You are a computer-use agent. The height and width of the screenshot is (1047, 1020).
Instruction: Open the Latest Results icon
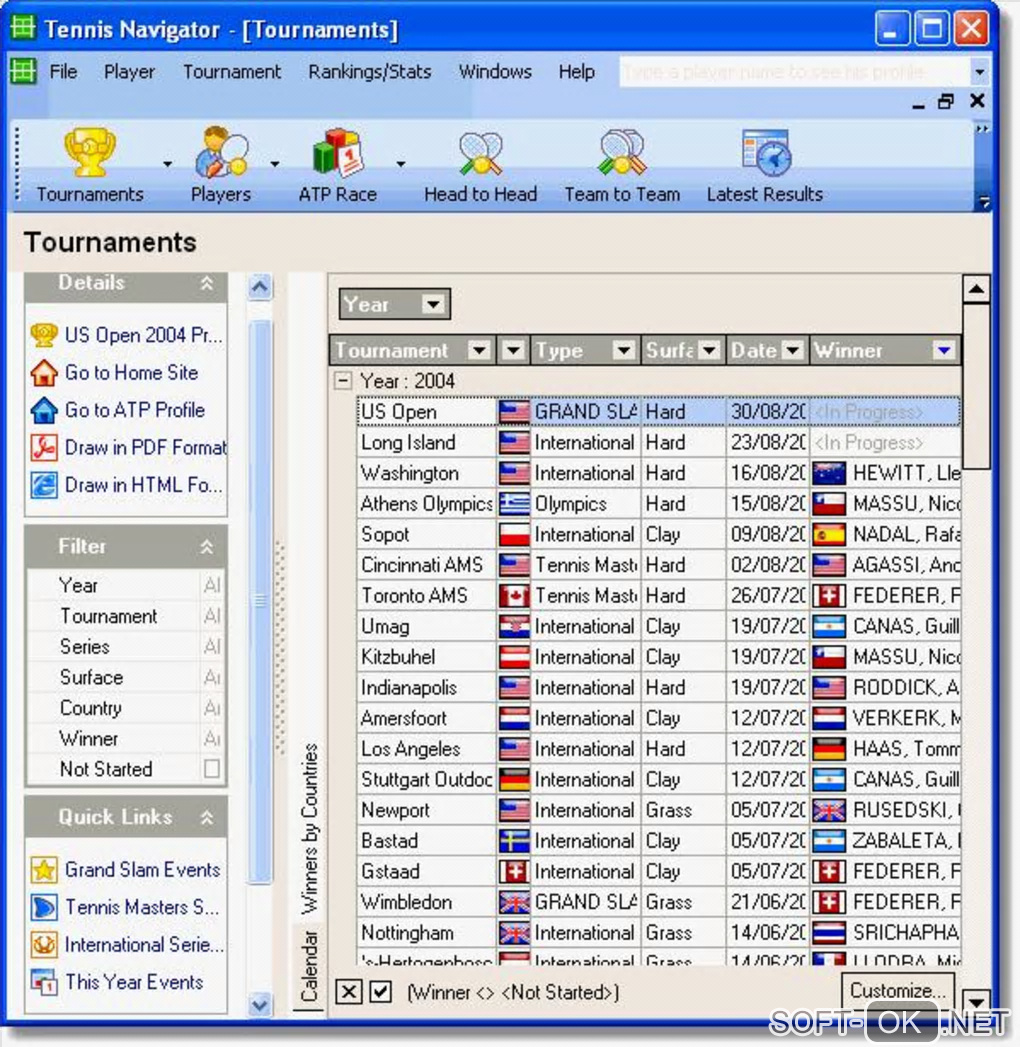pyautogui.click(x=766, y=153)
